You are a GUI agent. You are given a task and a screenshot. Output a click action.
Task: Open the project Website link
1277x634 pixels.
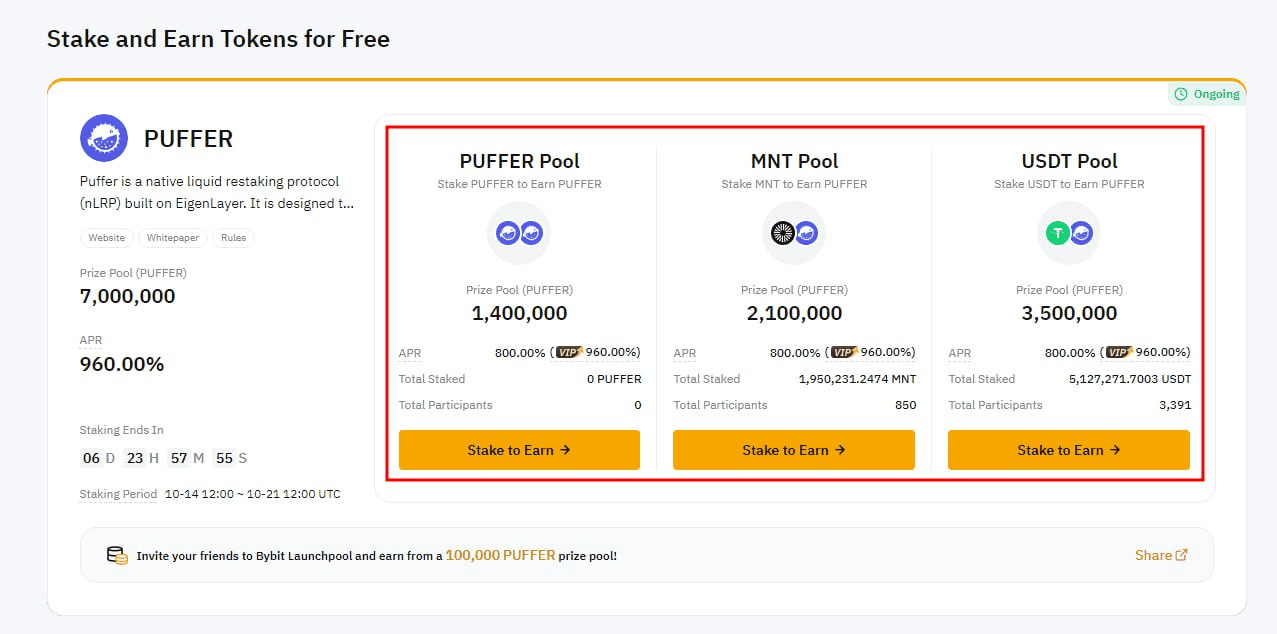coord(107,238)
